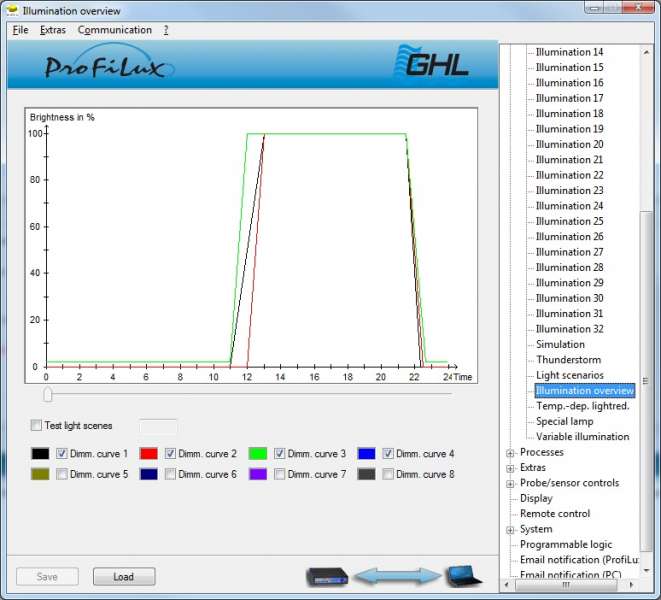Open the Extras menu
661x600 pixels.
(53, 30)
